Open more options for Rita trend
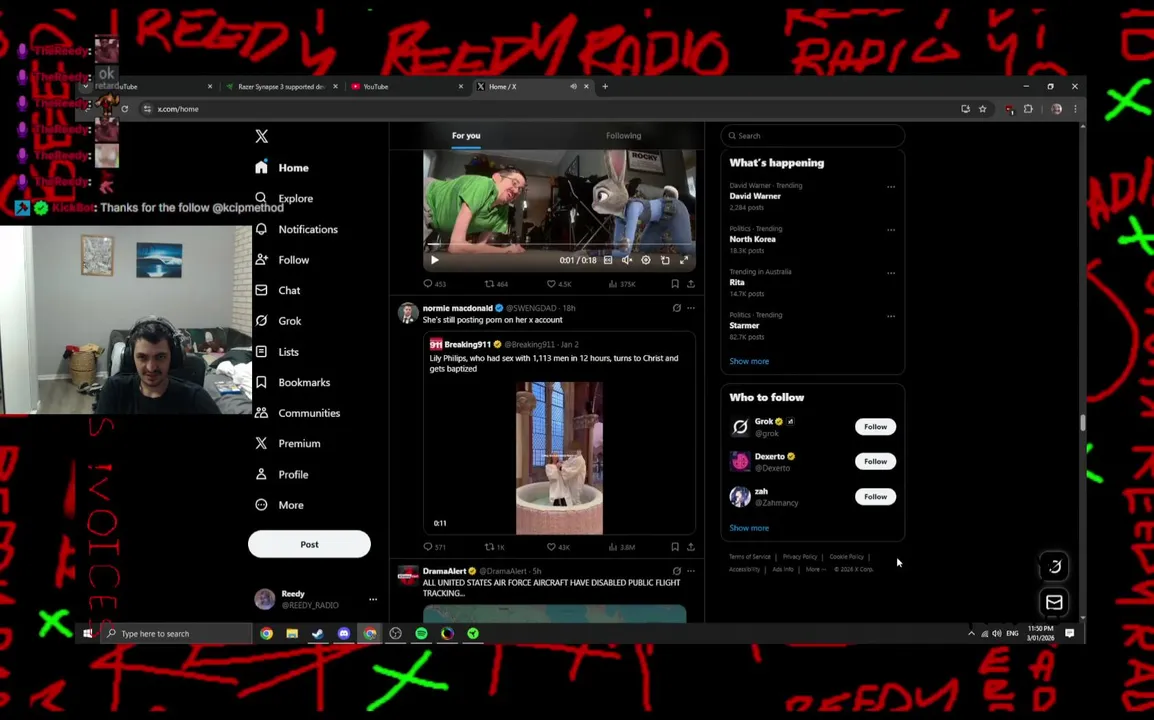This screenshot has height=720, width=1154. (x=891, y=273)
